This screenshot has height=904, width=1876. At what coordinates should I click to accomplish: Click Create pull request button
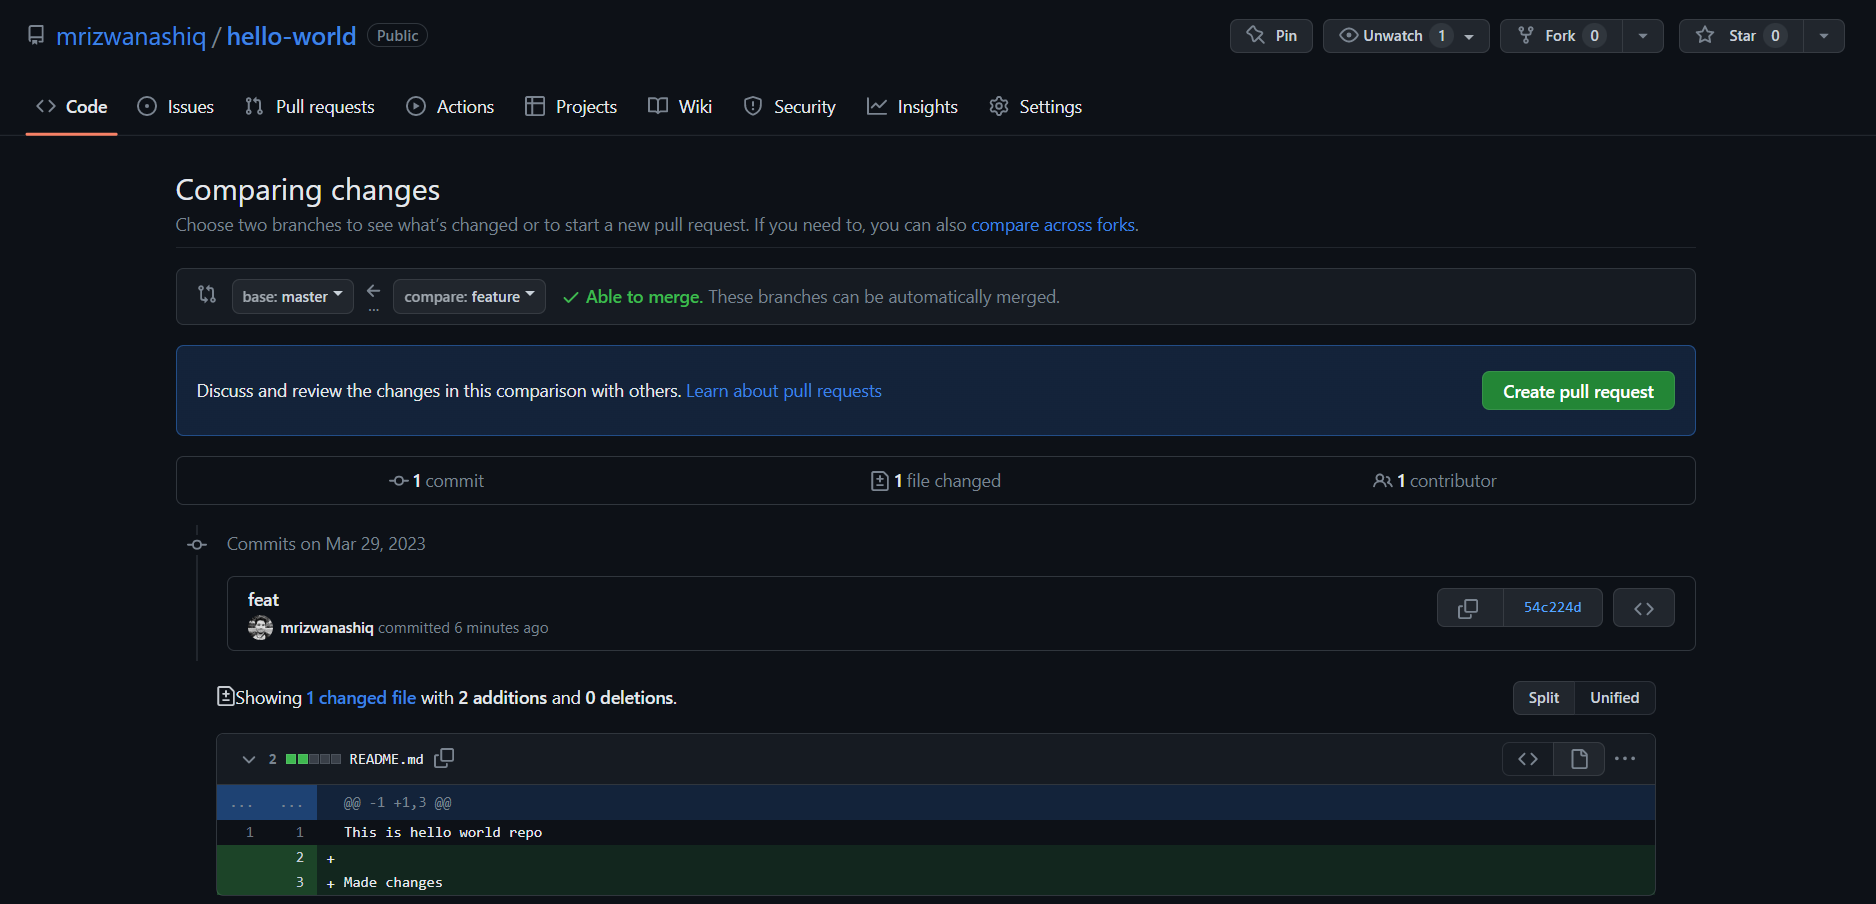click(1578, 391)
